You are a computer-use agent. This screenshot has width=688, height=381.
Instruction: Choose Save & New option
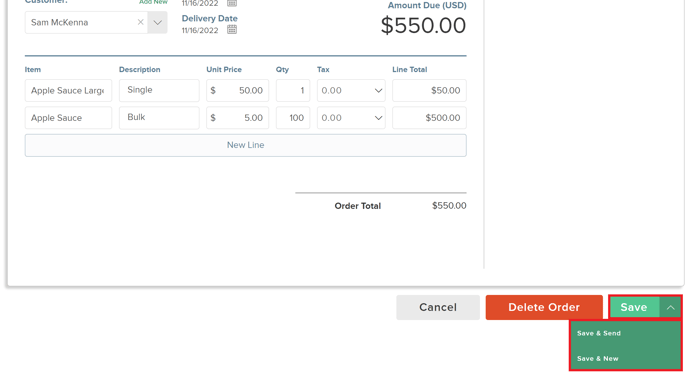[x=598, y=359]
